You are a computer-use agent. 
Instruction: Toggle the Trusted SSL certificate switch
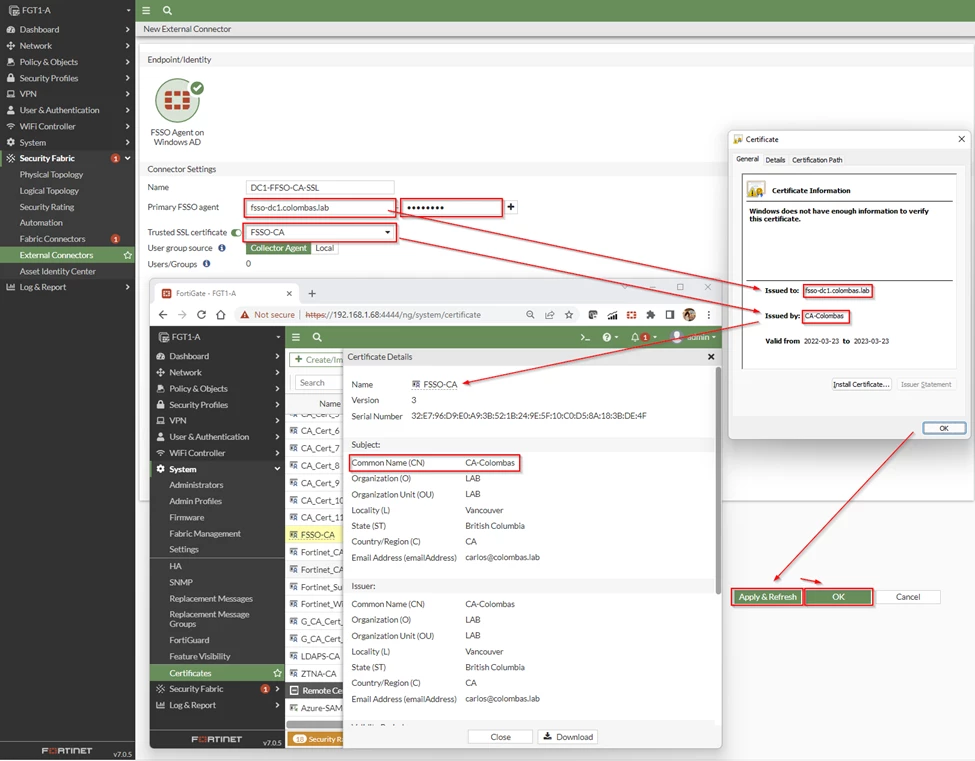click(x=236, y=233)
